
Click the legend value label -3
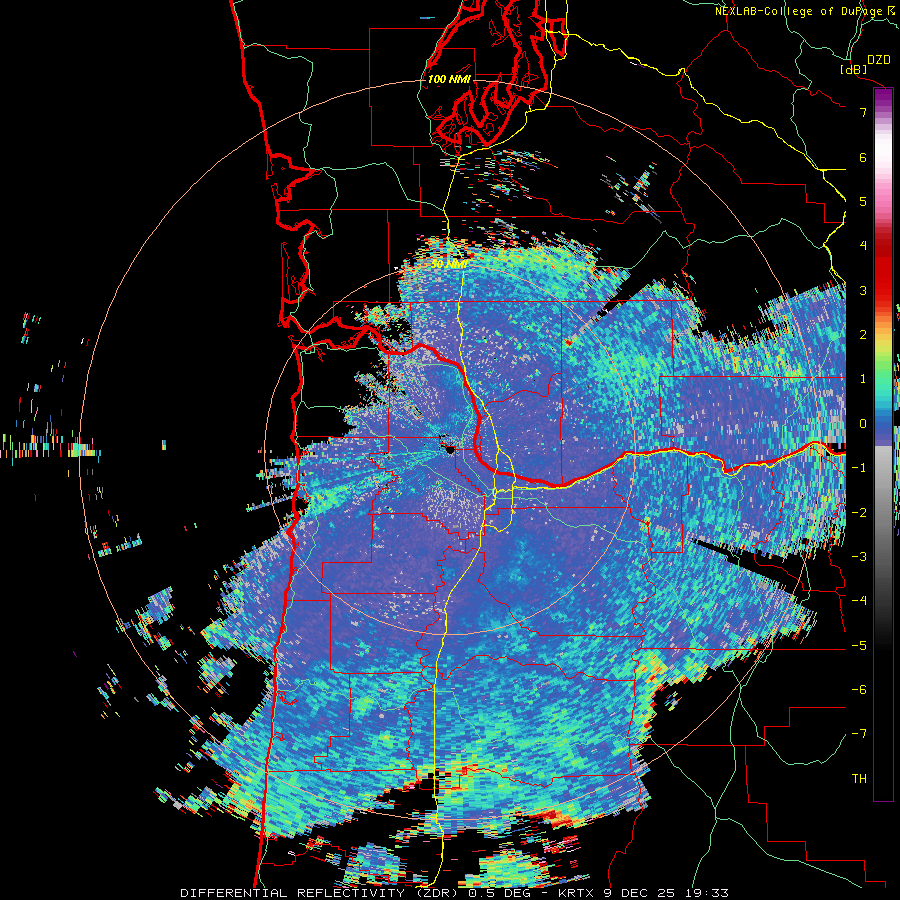coord(859,557)
